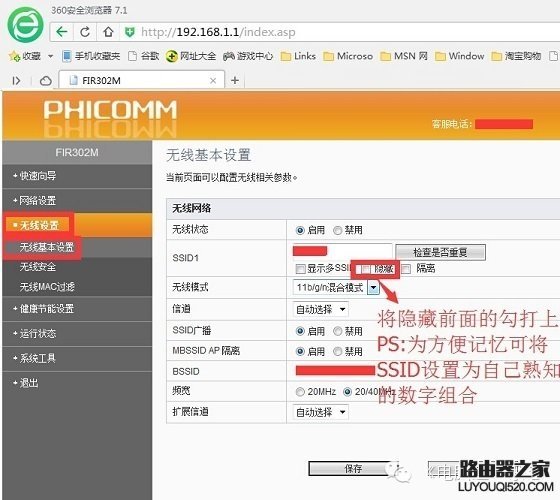The height and width of the screenshot is (500, 560).
Task: Open the 手机收藏夹 bookmark
Action: [x=91, y=56]
